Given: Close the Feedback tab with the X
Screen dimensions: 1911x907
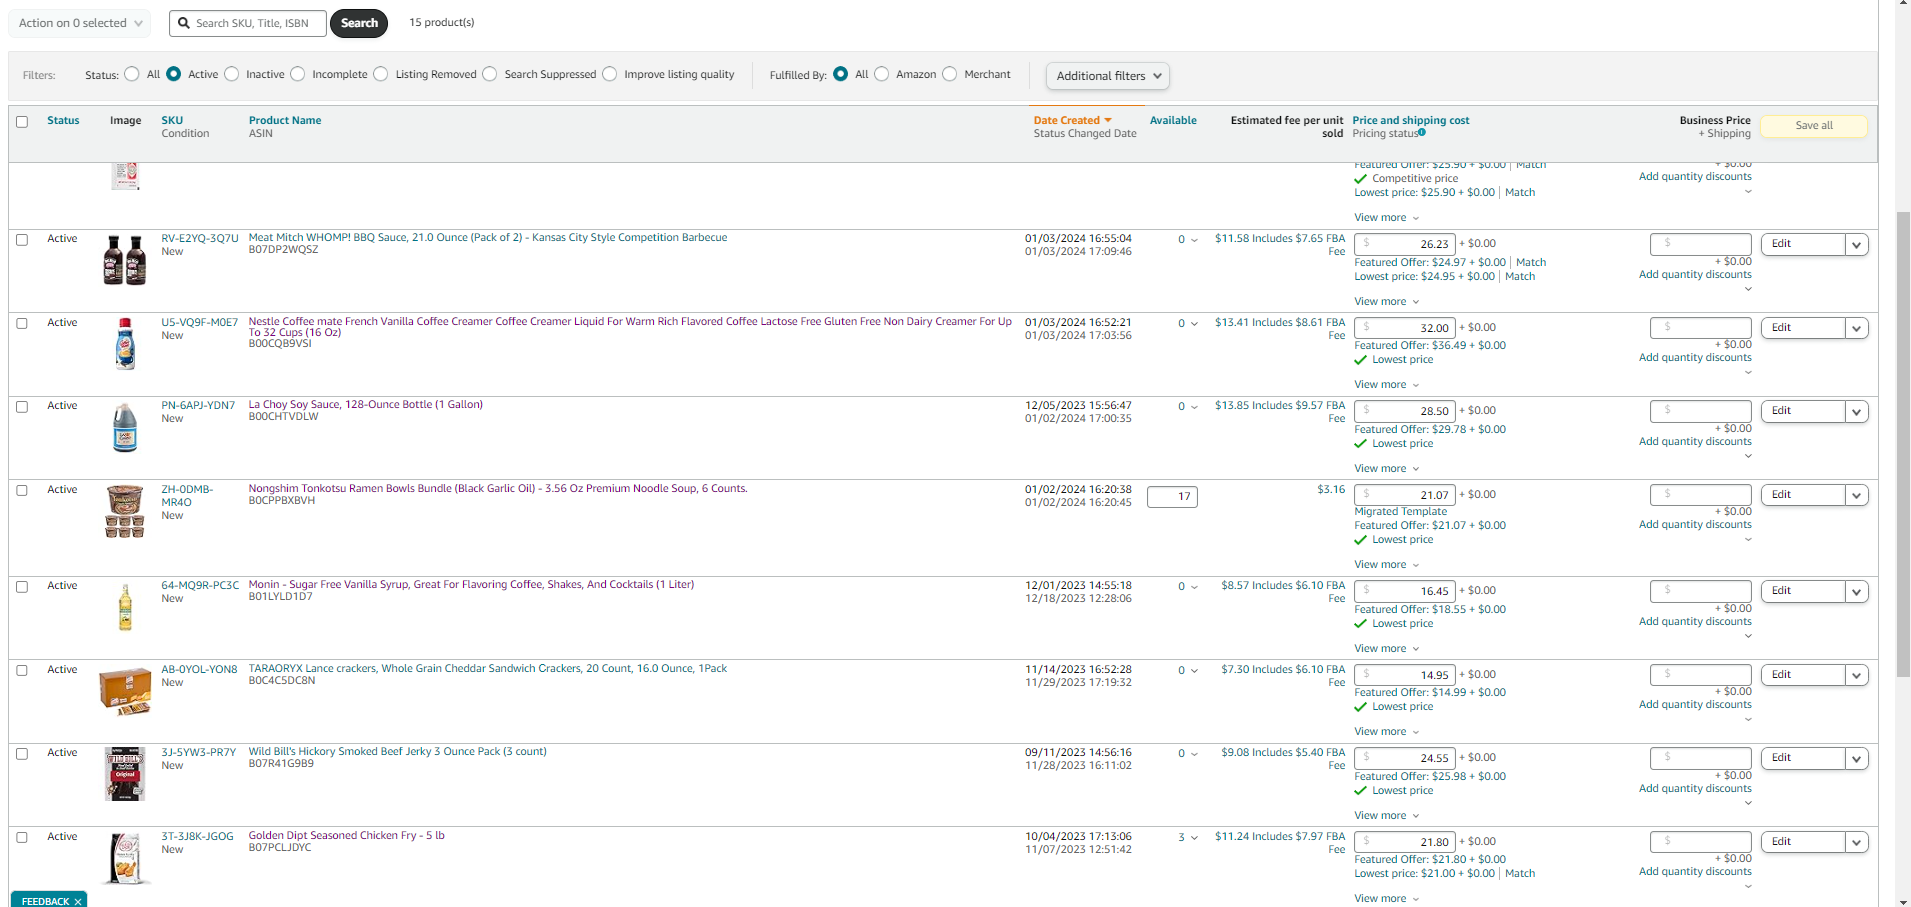Looking at the screenshot, I should pyautogui.click(x=78, y=901).
